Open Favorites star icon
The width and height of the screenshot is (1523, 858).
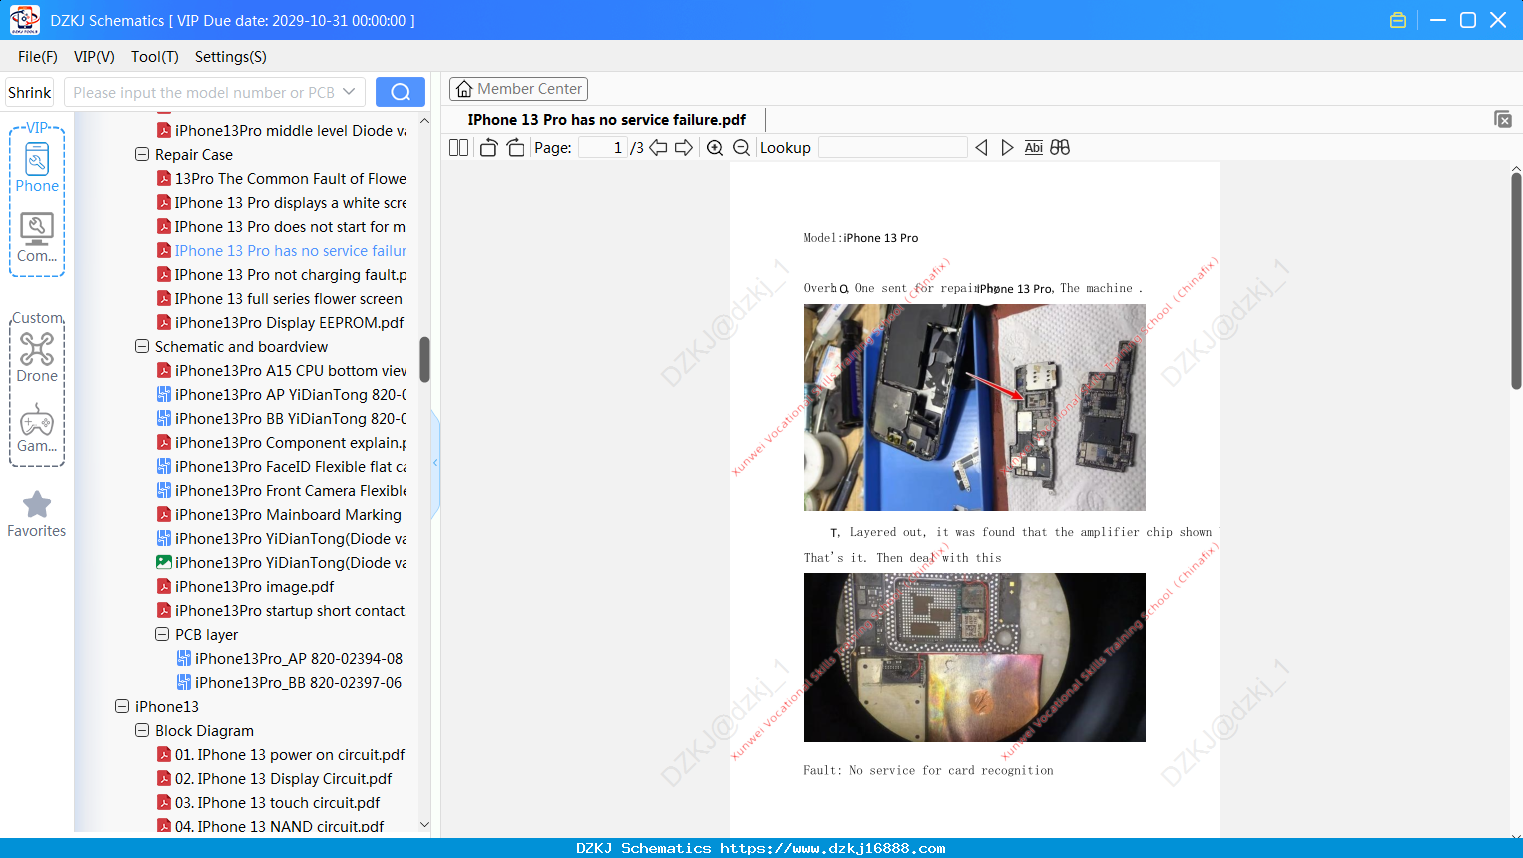coord(37,514)
